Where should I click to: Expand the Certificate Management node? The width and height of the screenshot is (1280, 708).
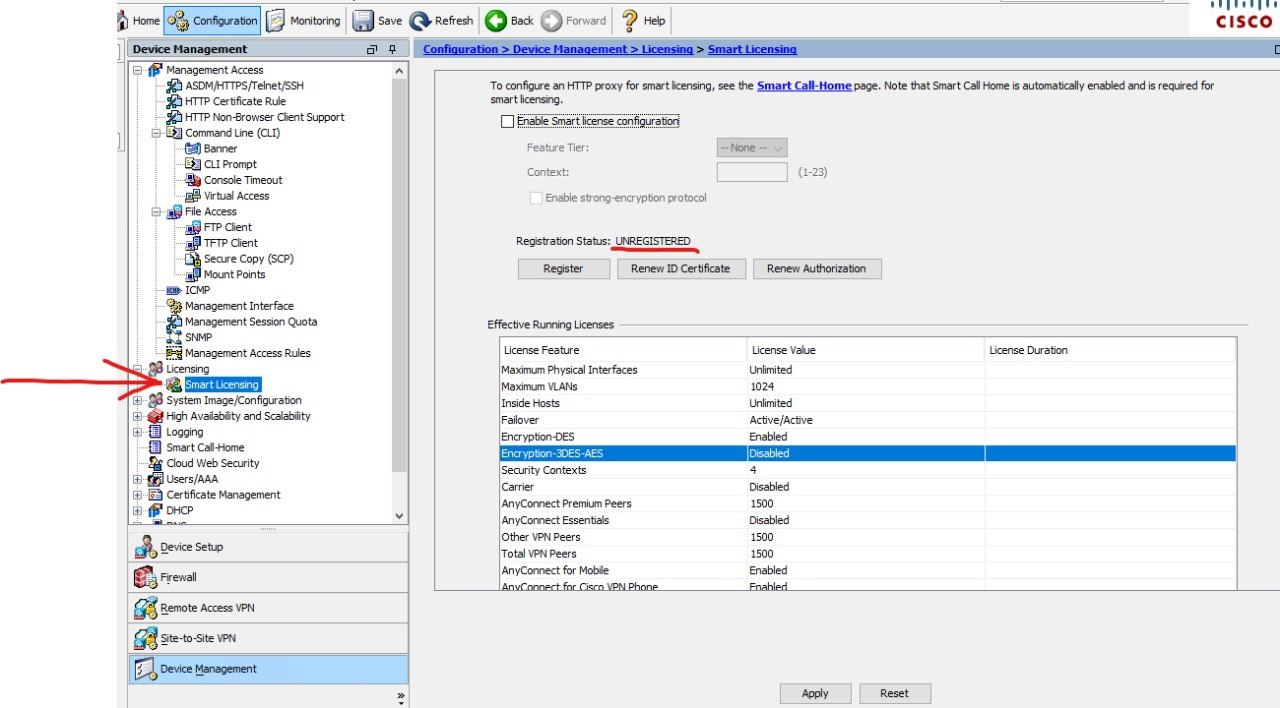click(138, 495)
